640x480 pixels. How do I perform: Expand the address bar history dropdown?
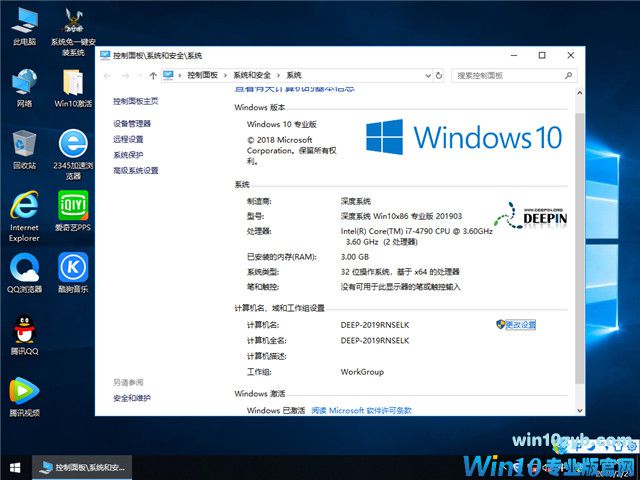tap(428, 76)
